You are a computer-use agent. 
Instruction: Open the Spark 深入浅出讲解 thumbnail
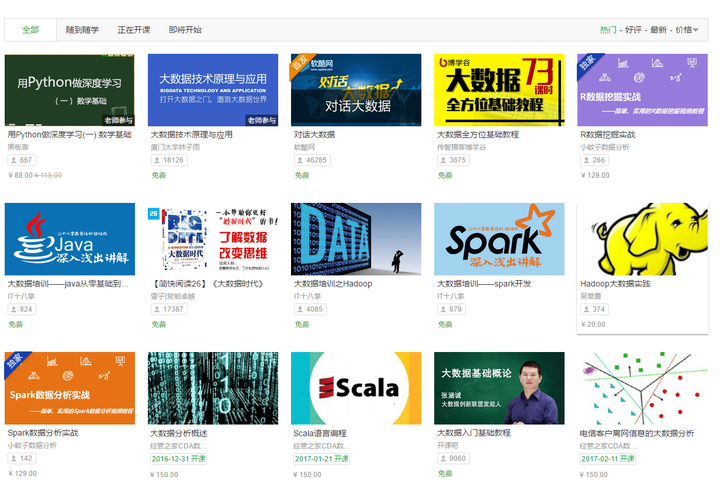click(x=500, y=239)
